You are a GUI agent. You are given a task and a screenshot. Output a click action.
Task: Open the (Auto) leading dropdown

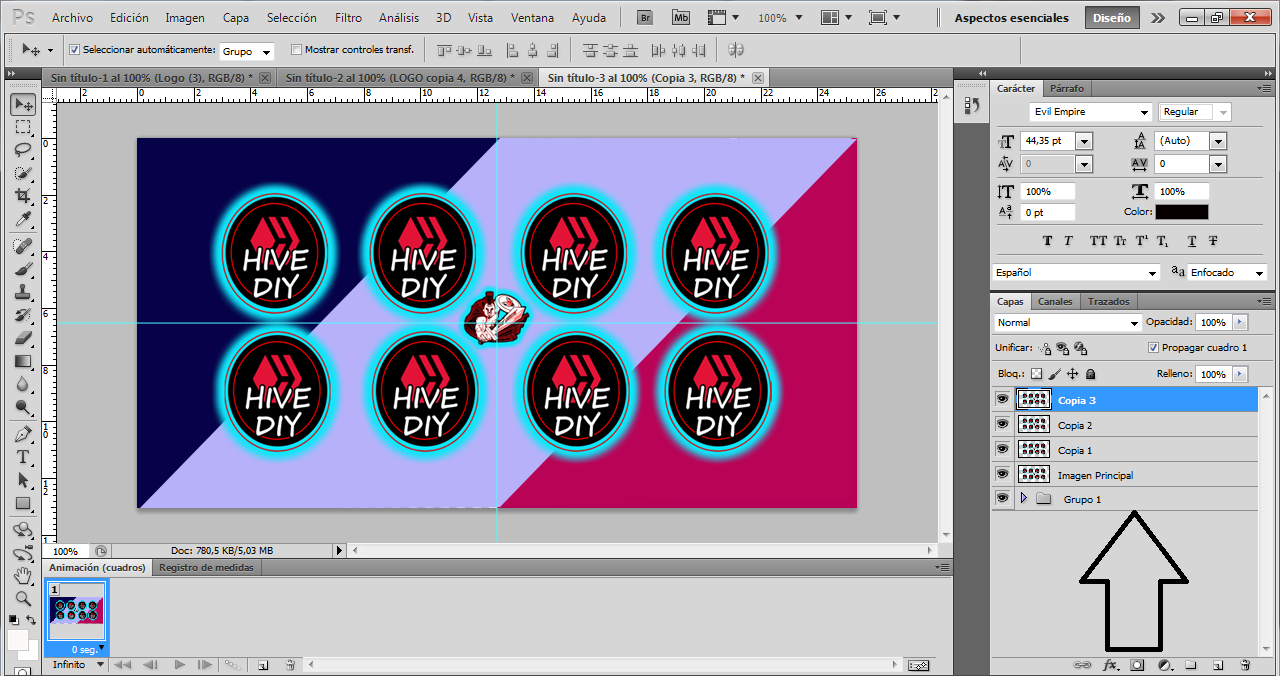tap(1218, 141)
